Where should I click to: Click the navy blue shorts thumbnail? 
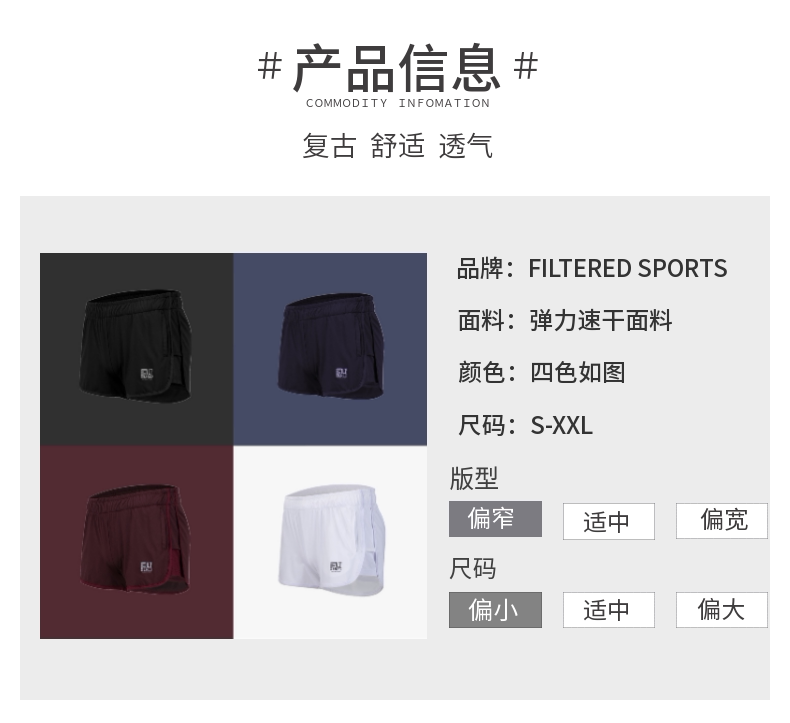330,349
